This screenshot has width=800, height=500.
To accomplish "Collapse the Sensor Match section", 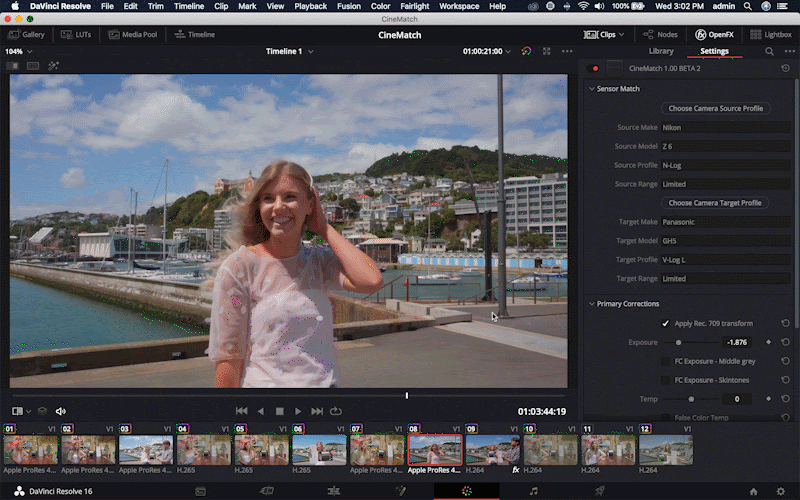I will click(591, 89).
